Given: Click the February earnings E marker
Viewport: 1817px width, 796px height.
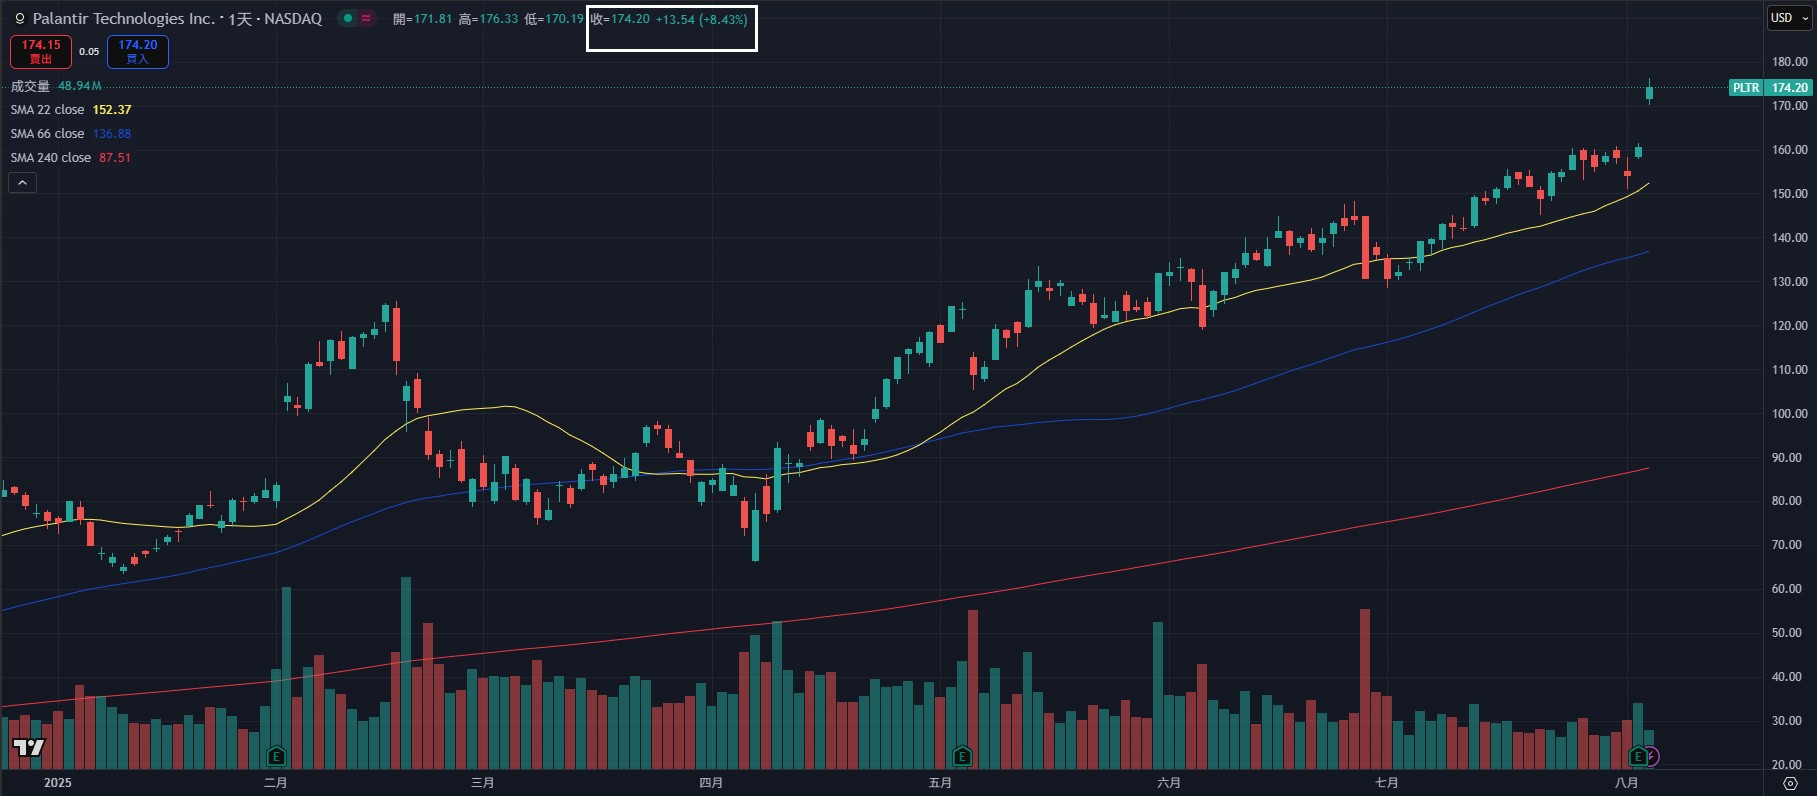Looking at the screenshot, I should (277, 756).
